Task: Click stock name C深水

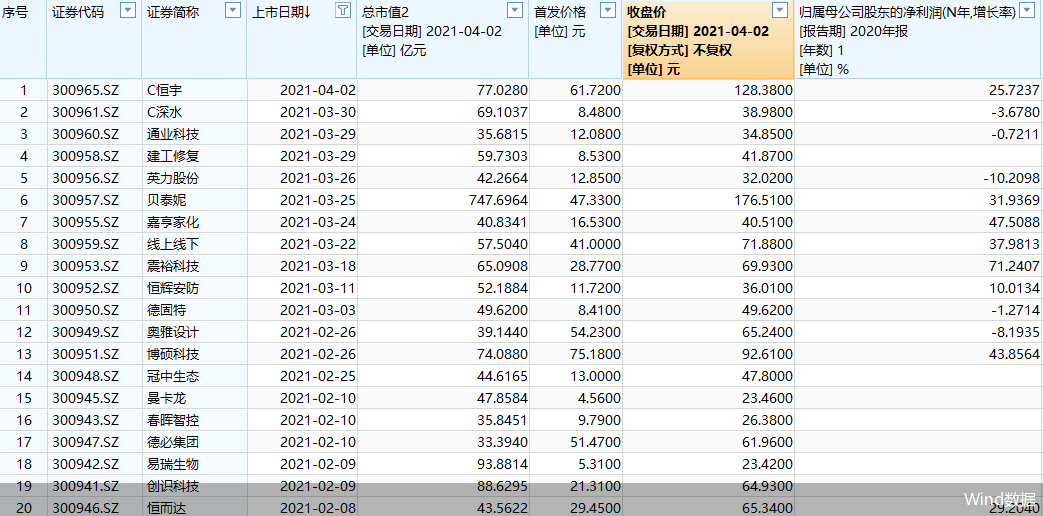Action: pyautogui.click(x=164, y=112)
